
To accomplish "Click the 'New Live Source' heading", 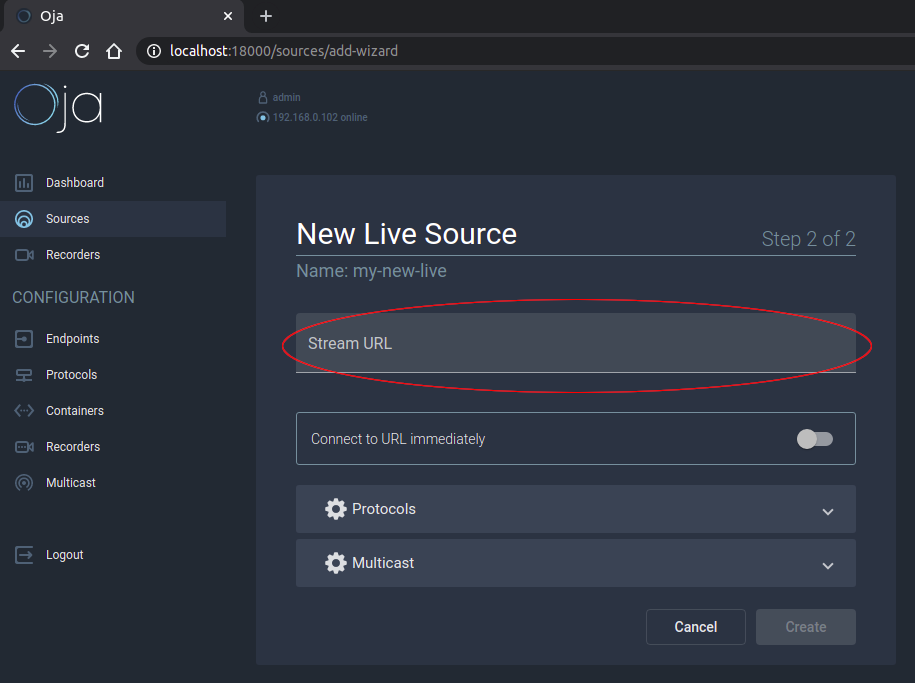I will point(407,234).
